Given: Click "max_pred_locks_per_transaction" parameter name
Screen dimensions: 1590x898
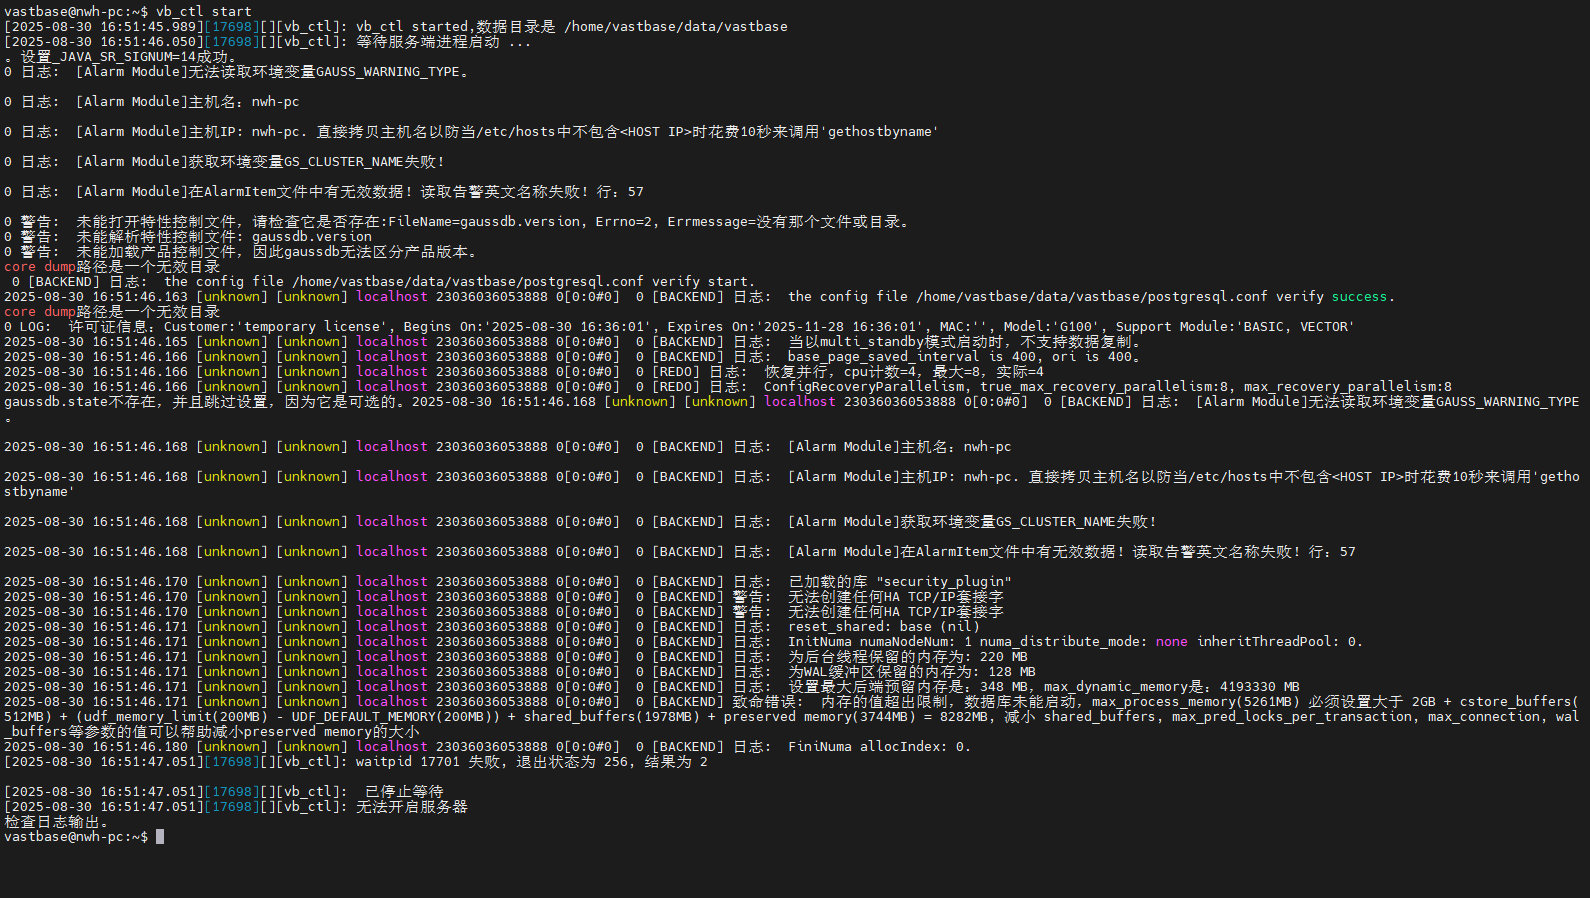Looking at the screenshot, I should (x=1292, y=717).
